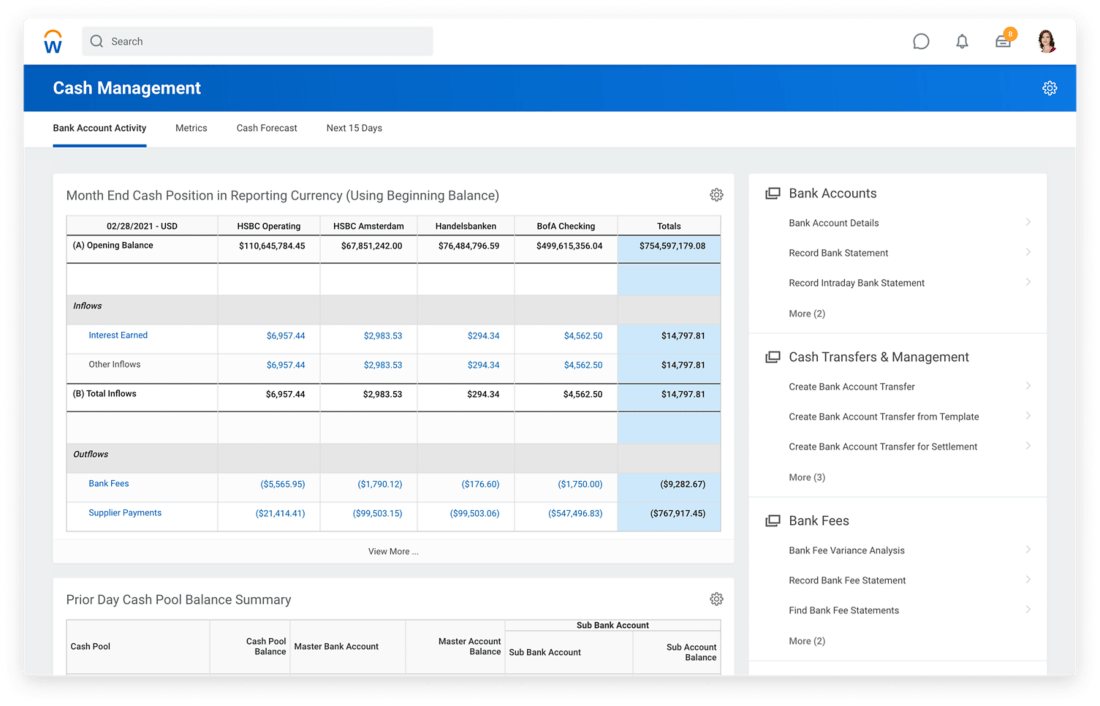Click the gear on Month End Cash Position card
The image size is (1100, 706).
point(716,194)
